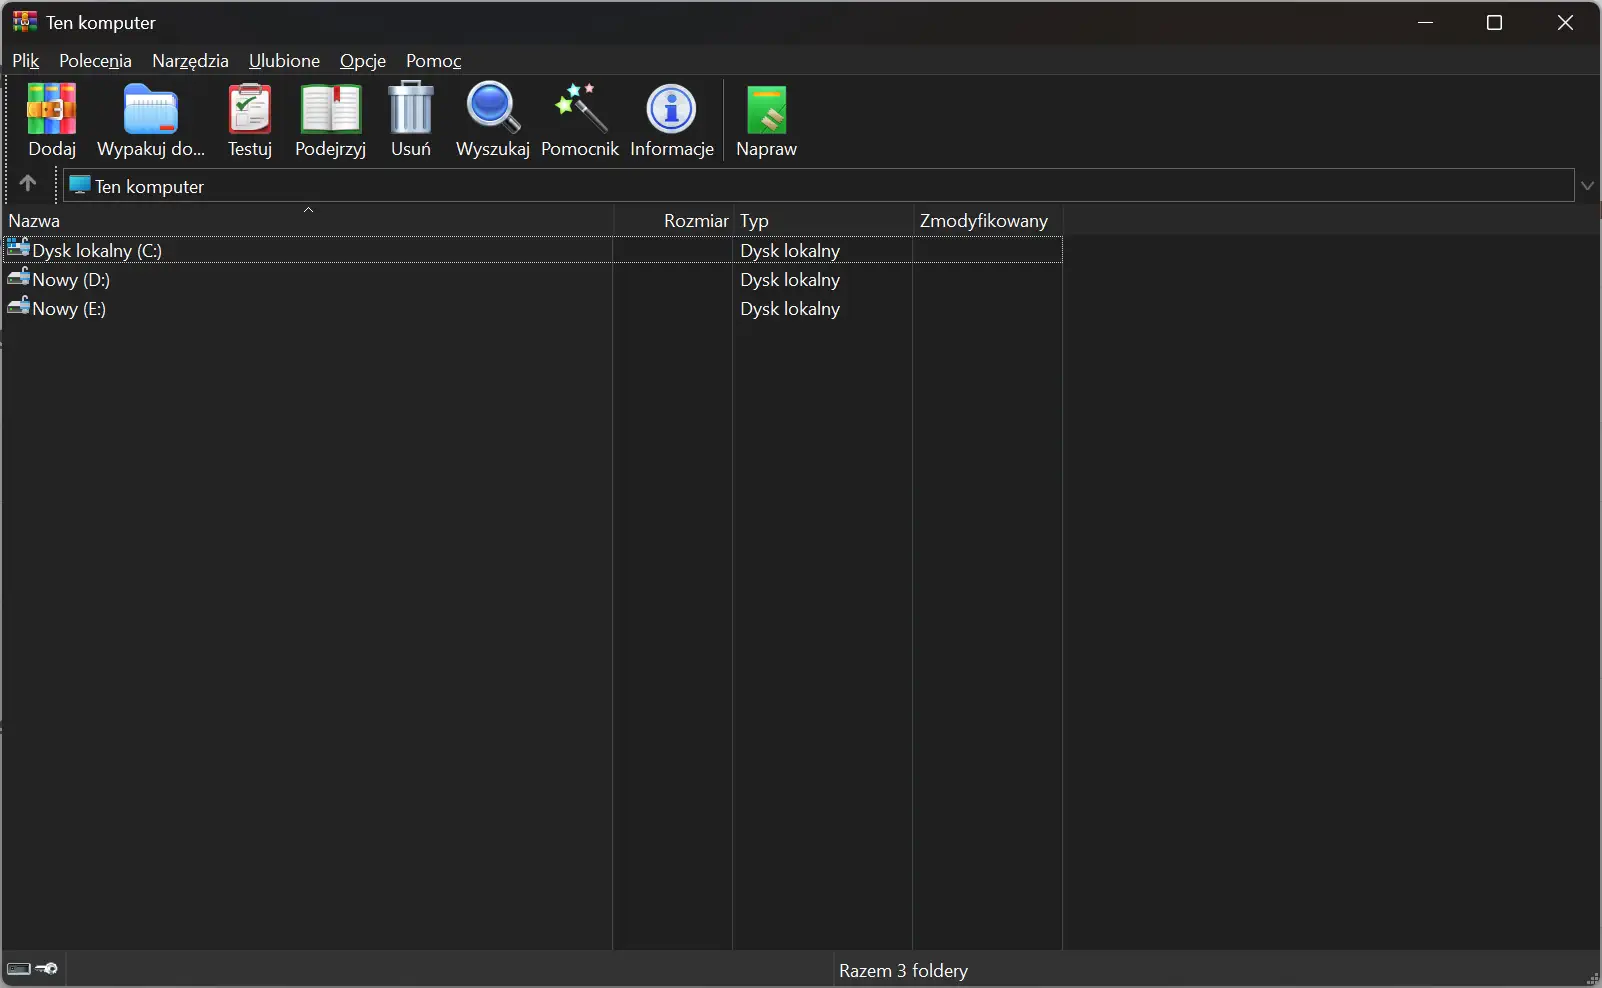Select Dysk lokalny (C:) in list
This screenshot has height=988, width=1602.
[533, 250]
